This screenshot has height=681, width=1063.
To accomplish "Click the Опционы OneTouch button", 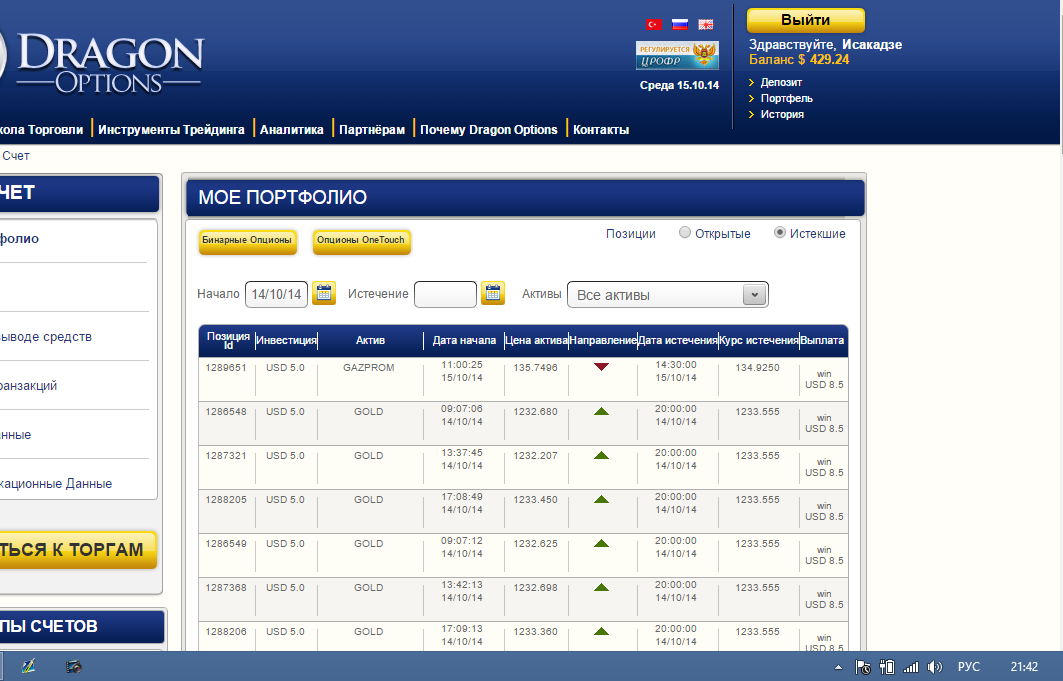I will (361, 241).
